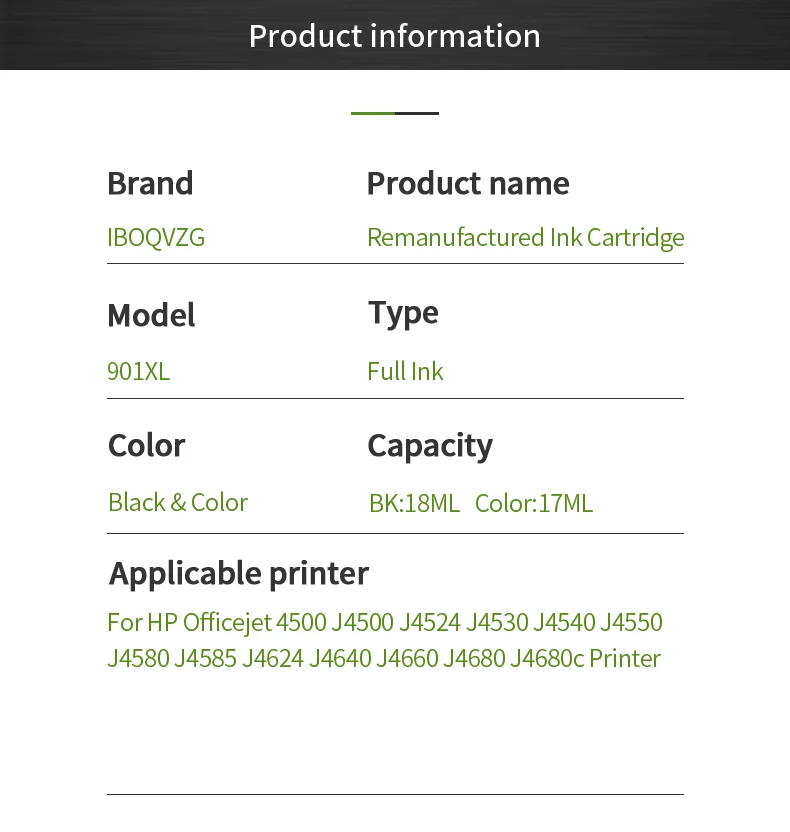Click the J4680c Printer text

585,658
